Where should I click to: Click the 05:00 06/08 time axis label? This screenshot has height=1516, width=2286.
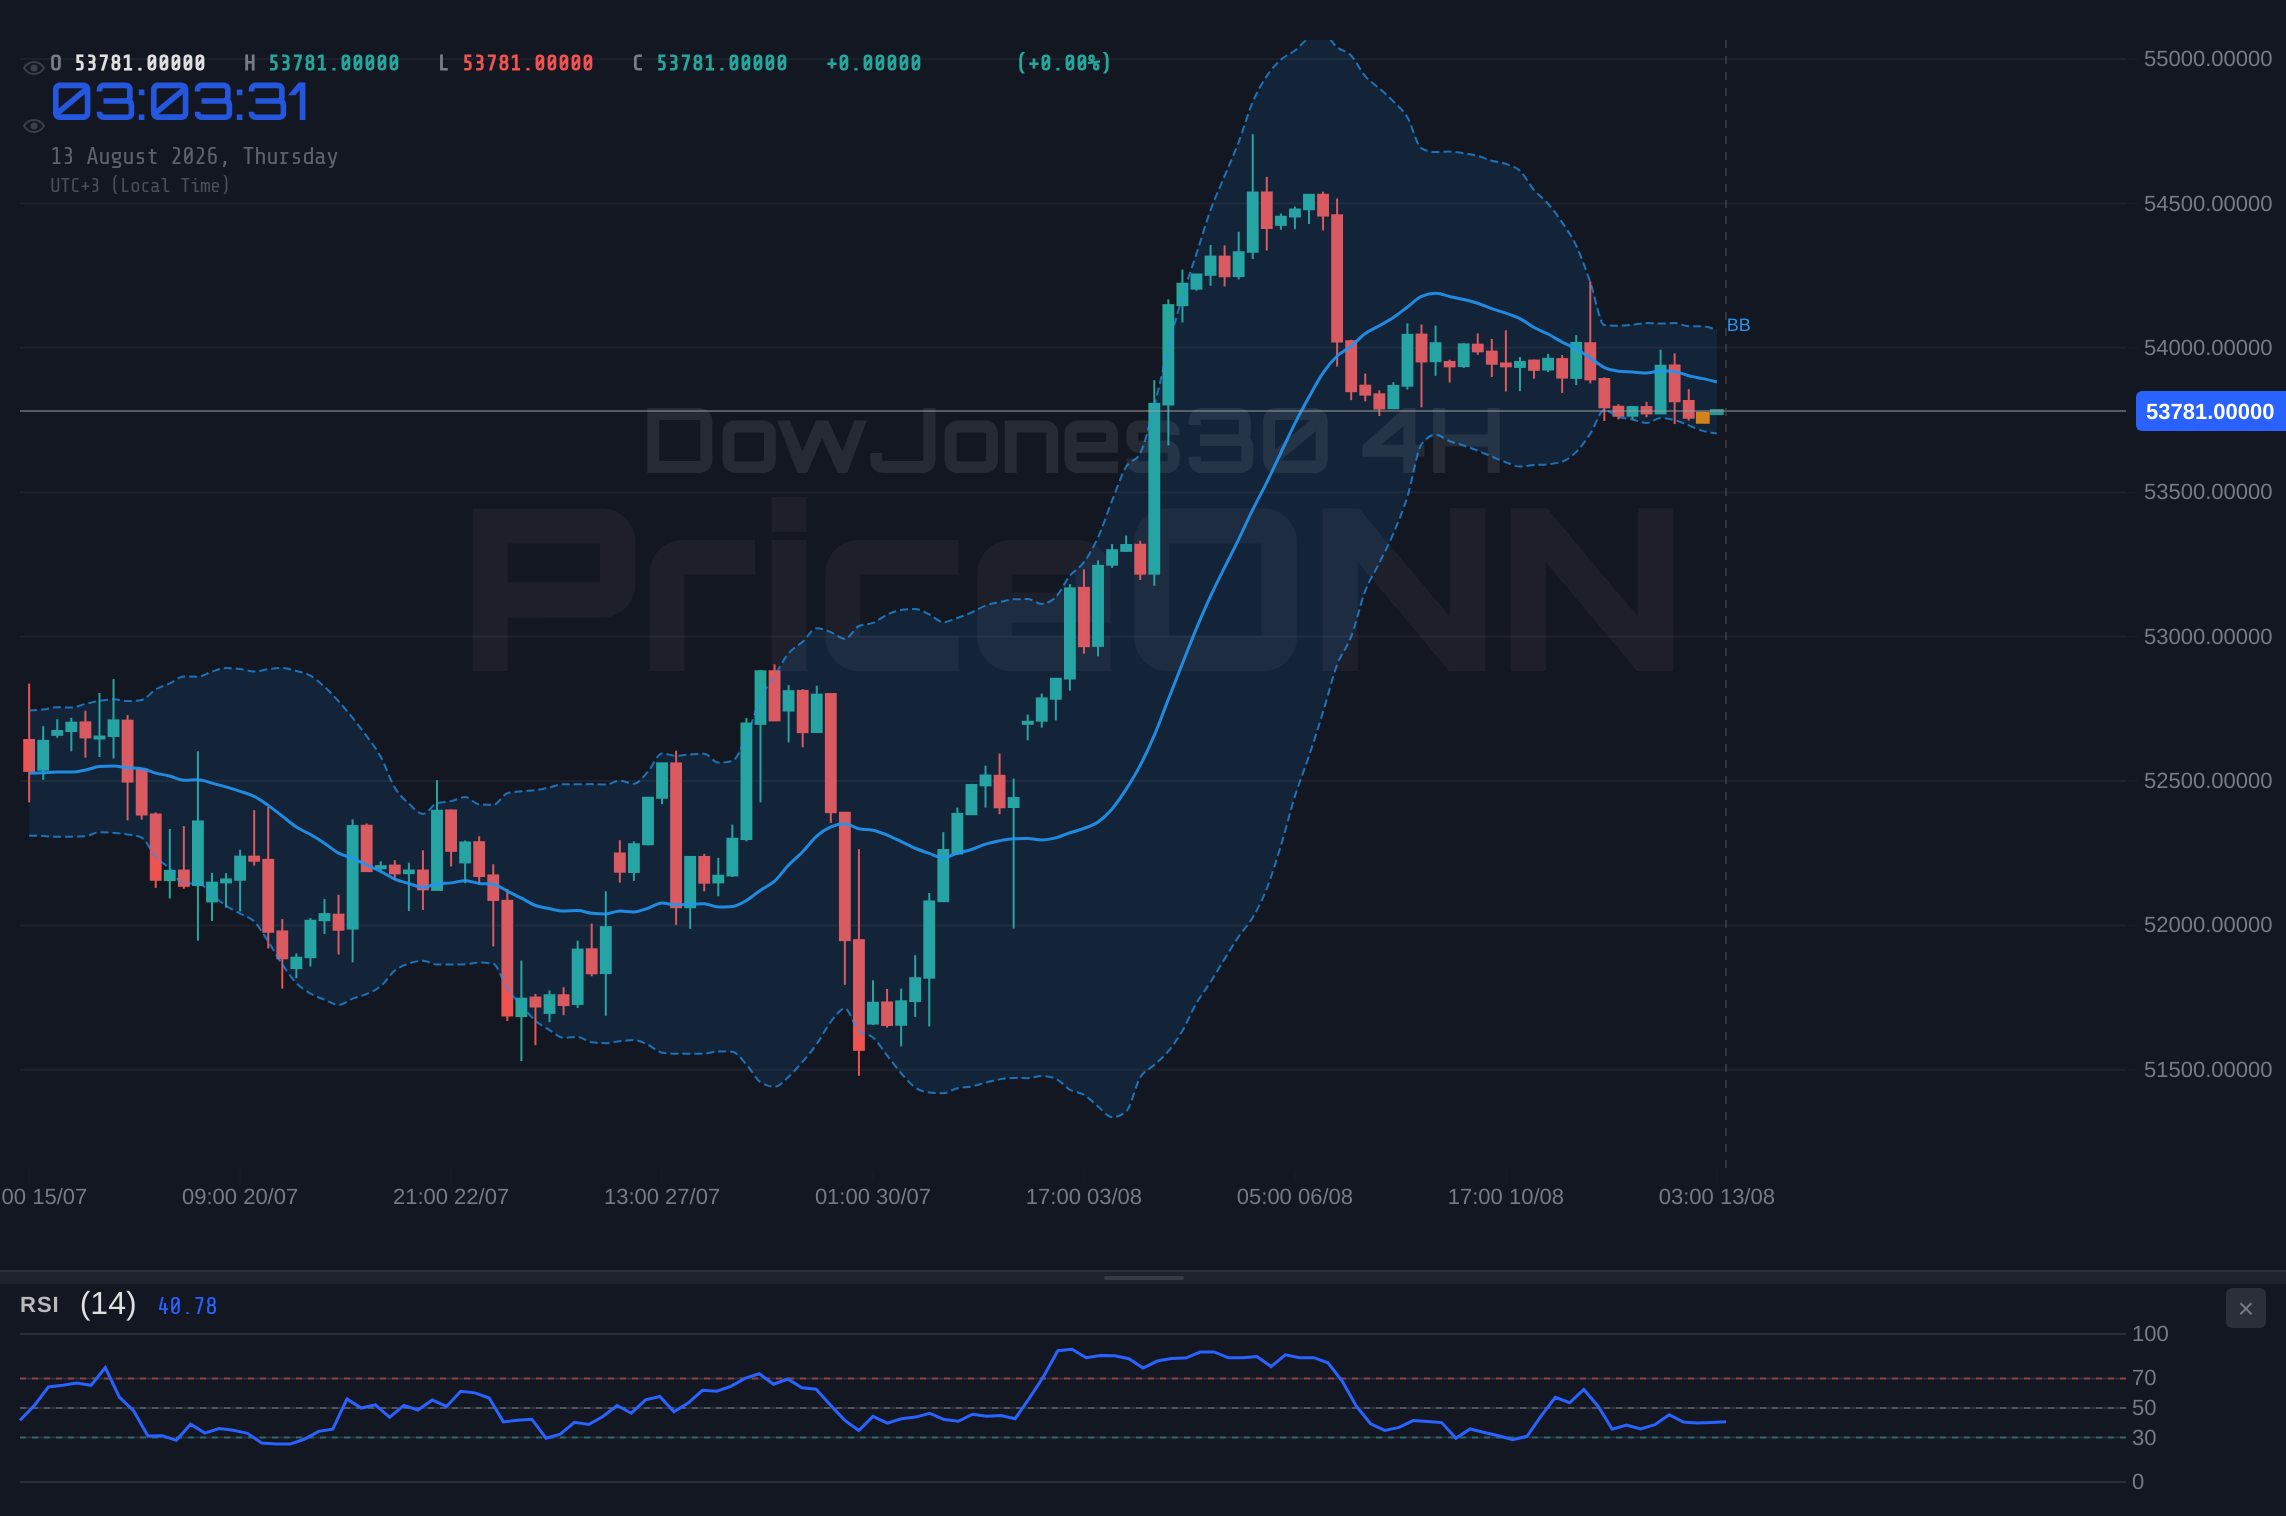[1295, 1197]
